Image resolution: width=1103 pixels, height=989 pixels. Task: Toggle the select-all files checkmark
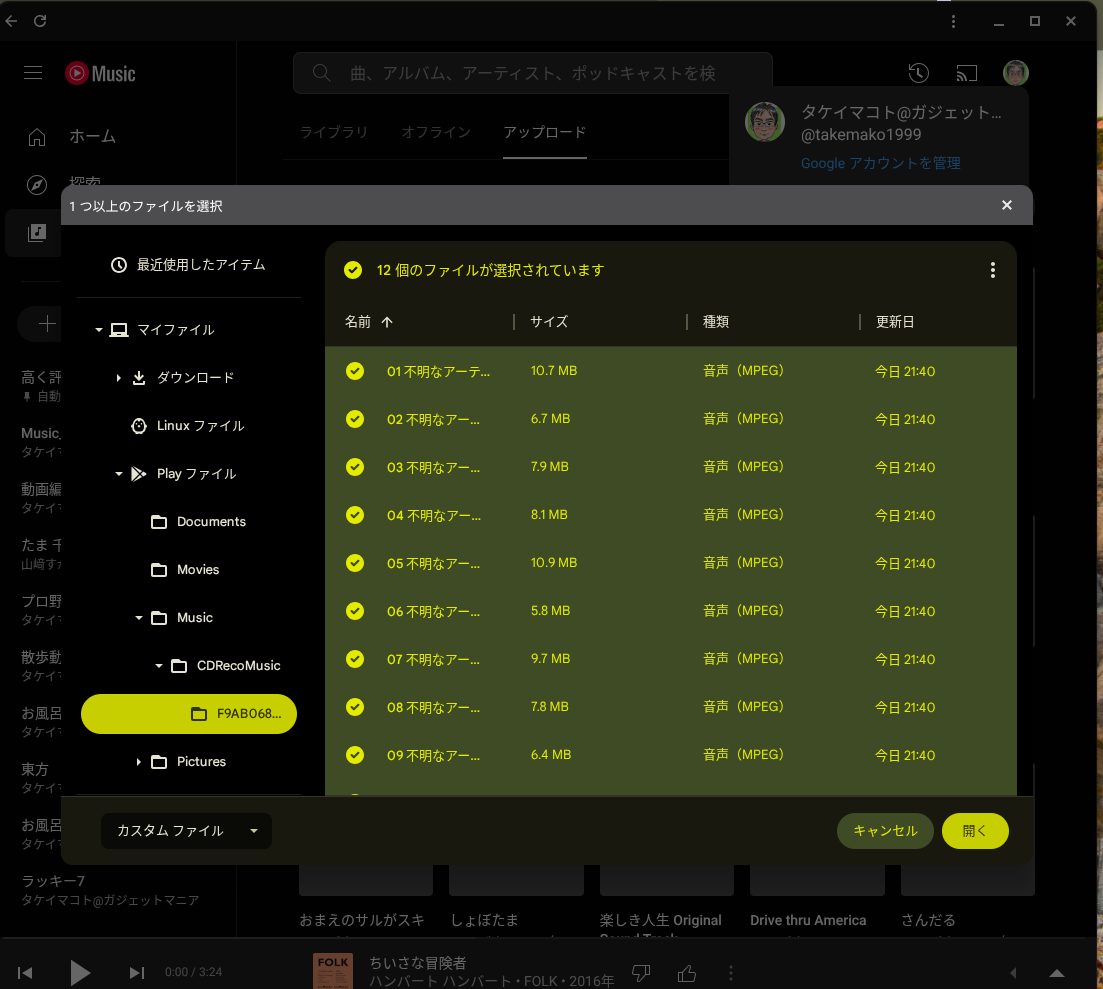point(352,270)
